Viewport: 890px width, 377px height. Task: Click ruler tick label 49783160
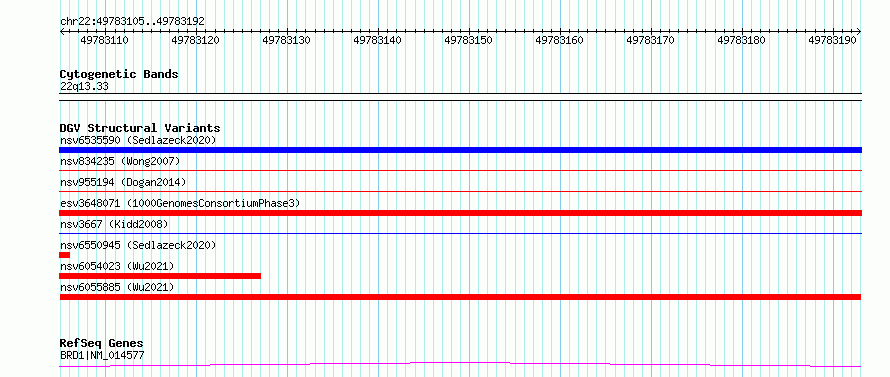(x=560, y=40)
